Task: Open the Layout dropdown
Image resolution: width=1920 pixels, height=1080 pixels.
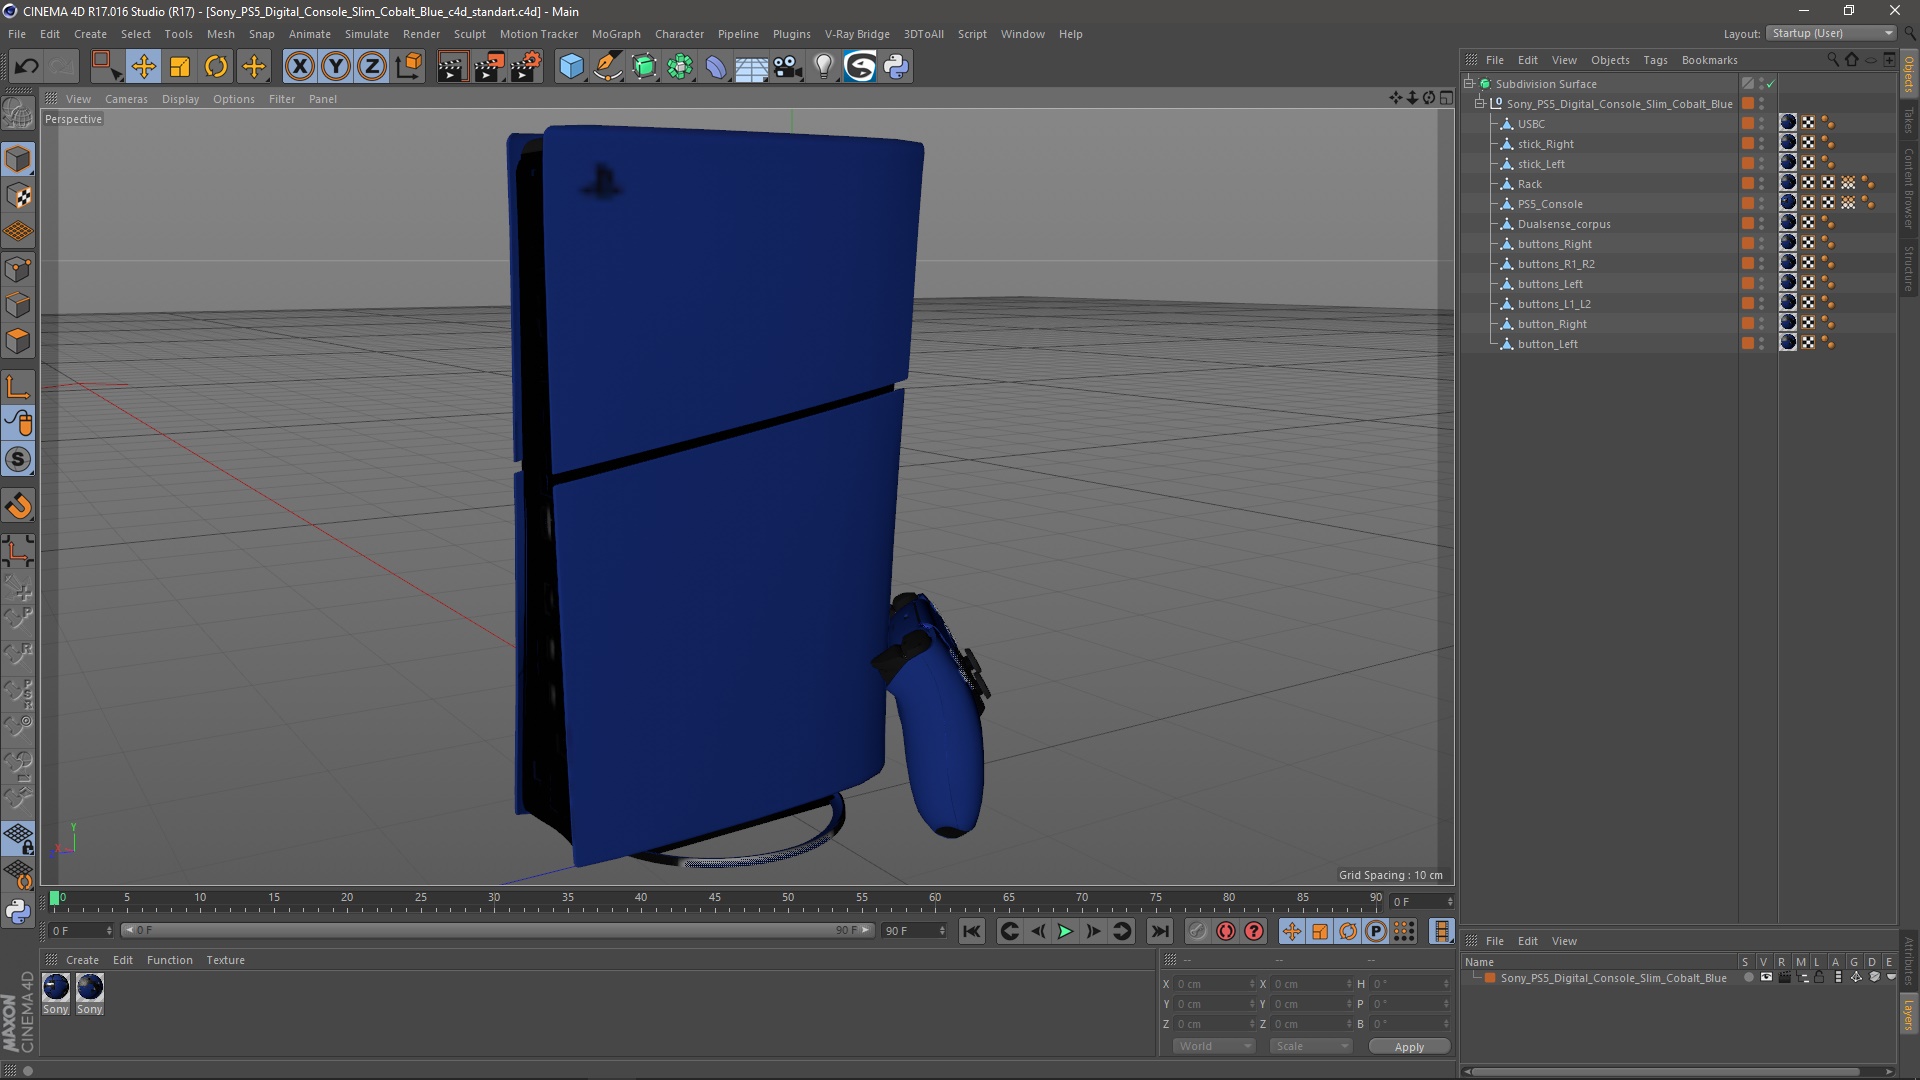Action: 1832,33
